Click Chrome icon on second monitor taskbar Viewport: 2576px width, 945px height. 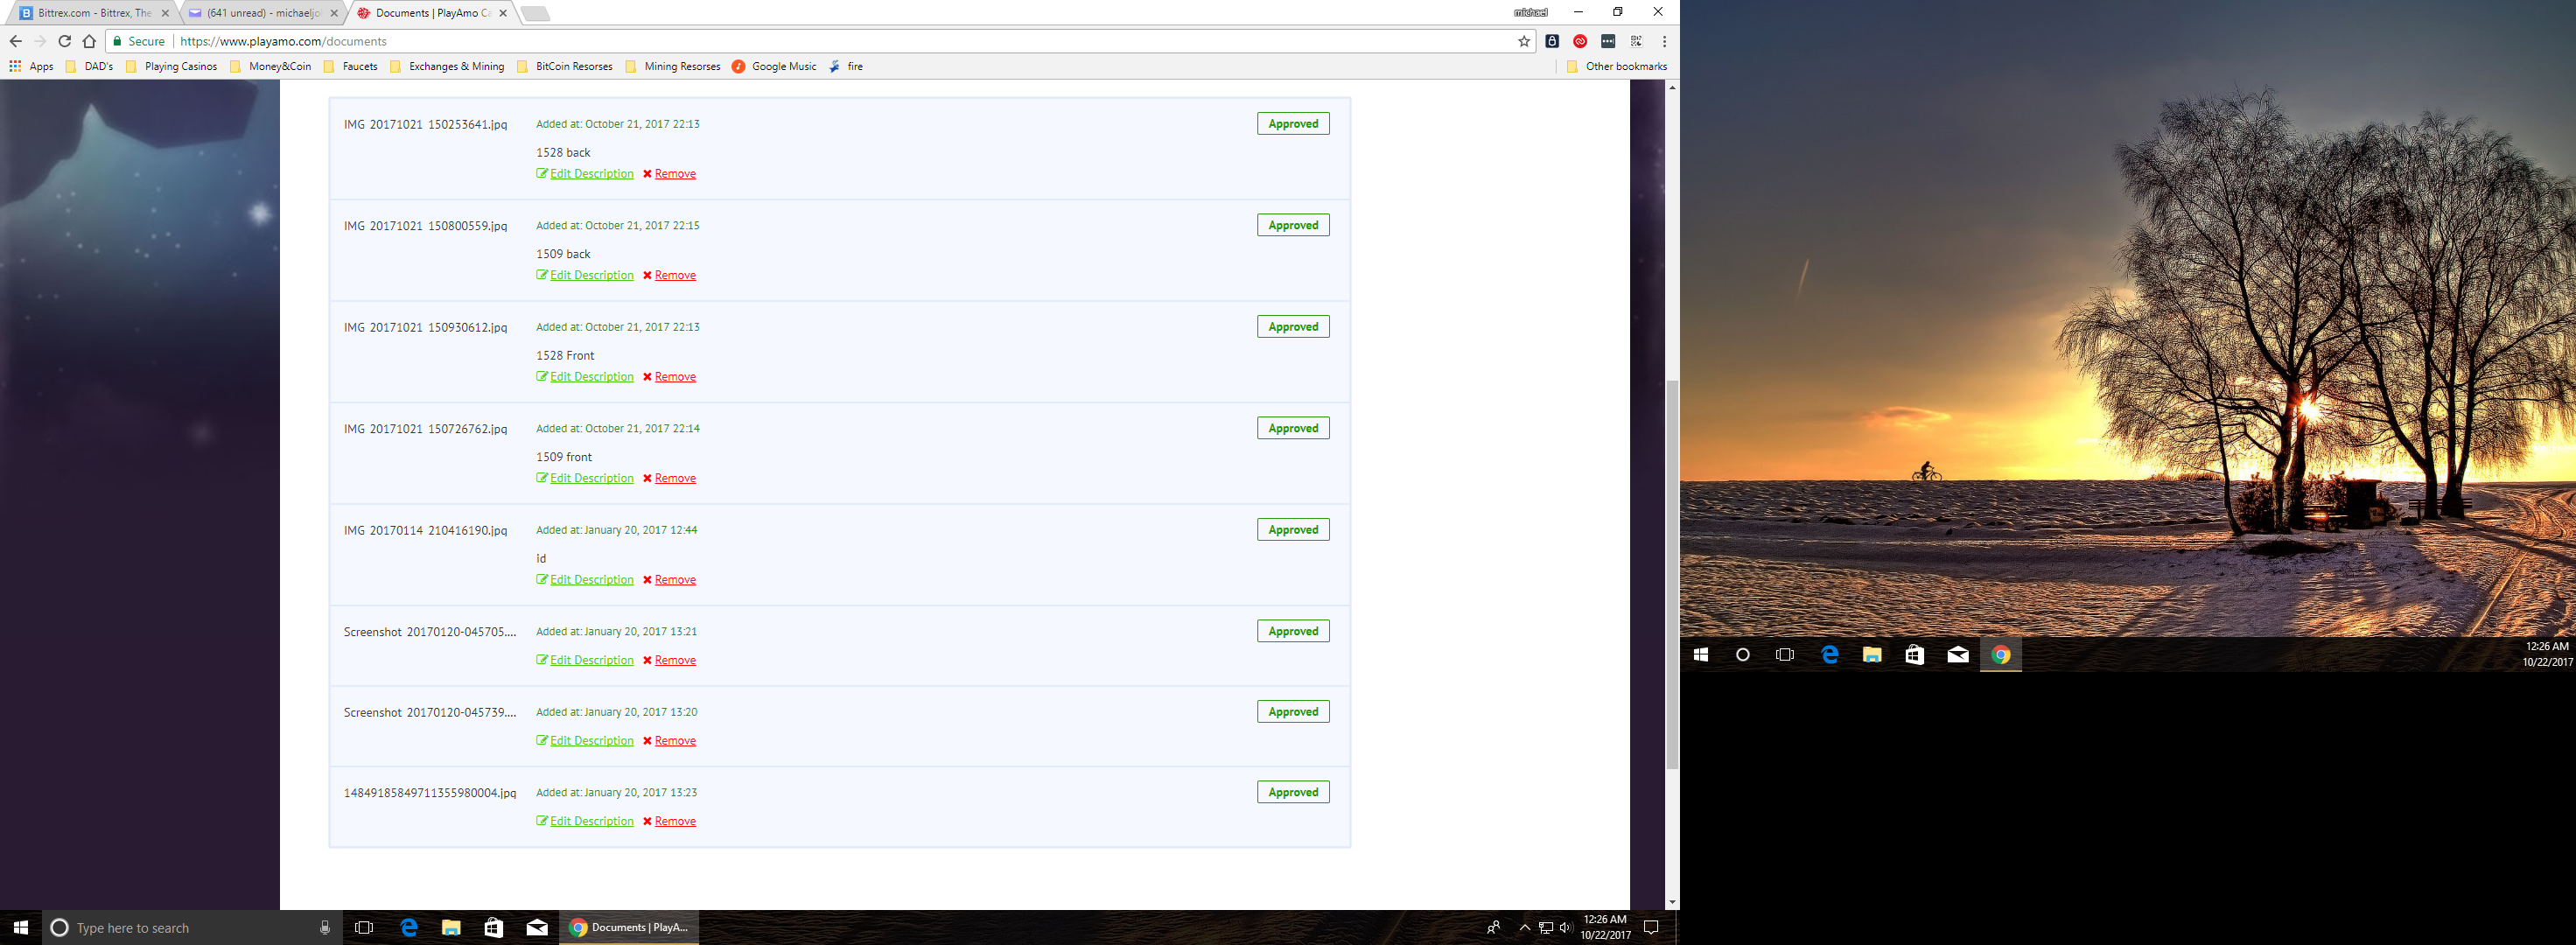[2001, 655]
